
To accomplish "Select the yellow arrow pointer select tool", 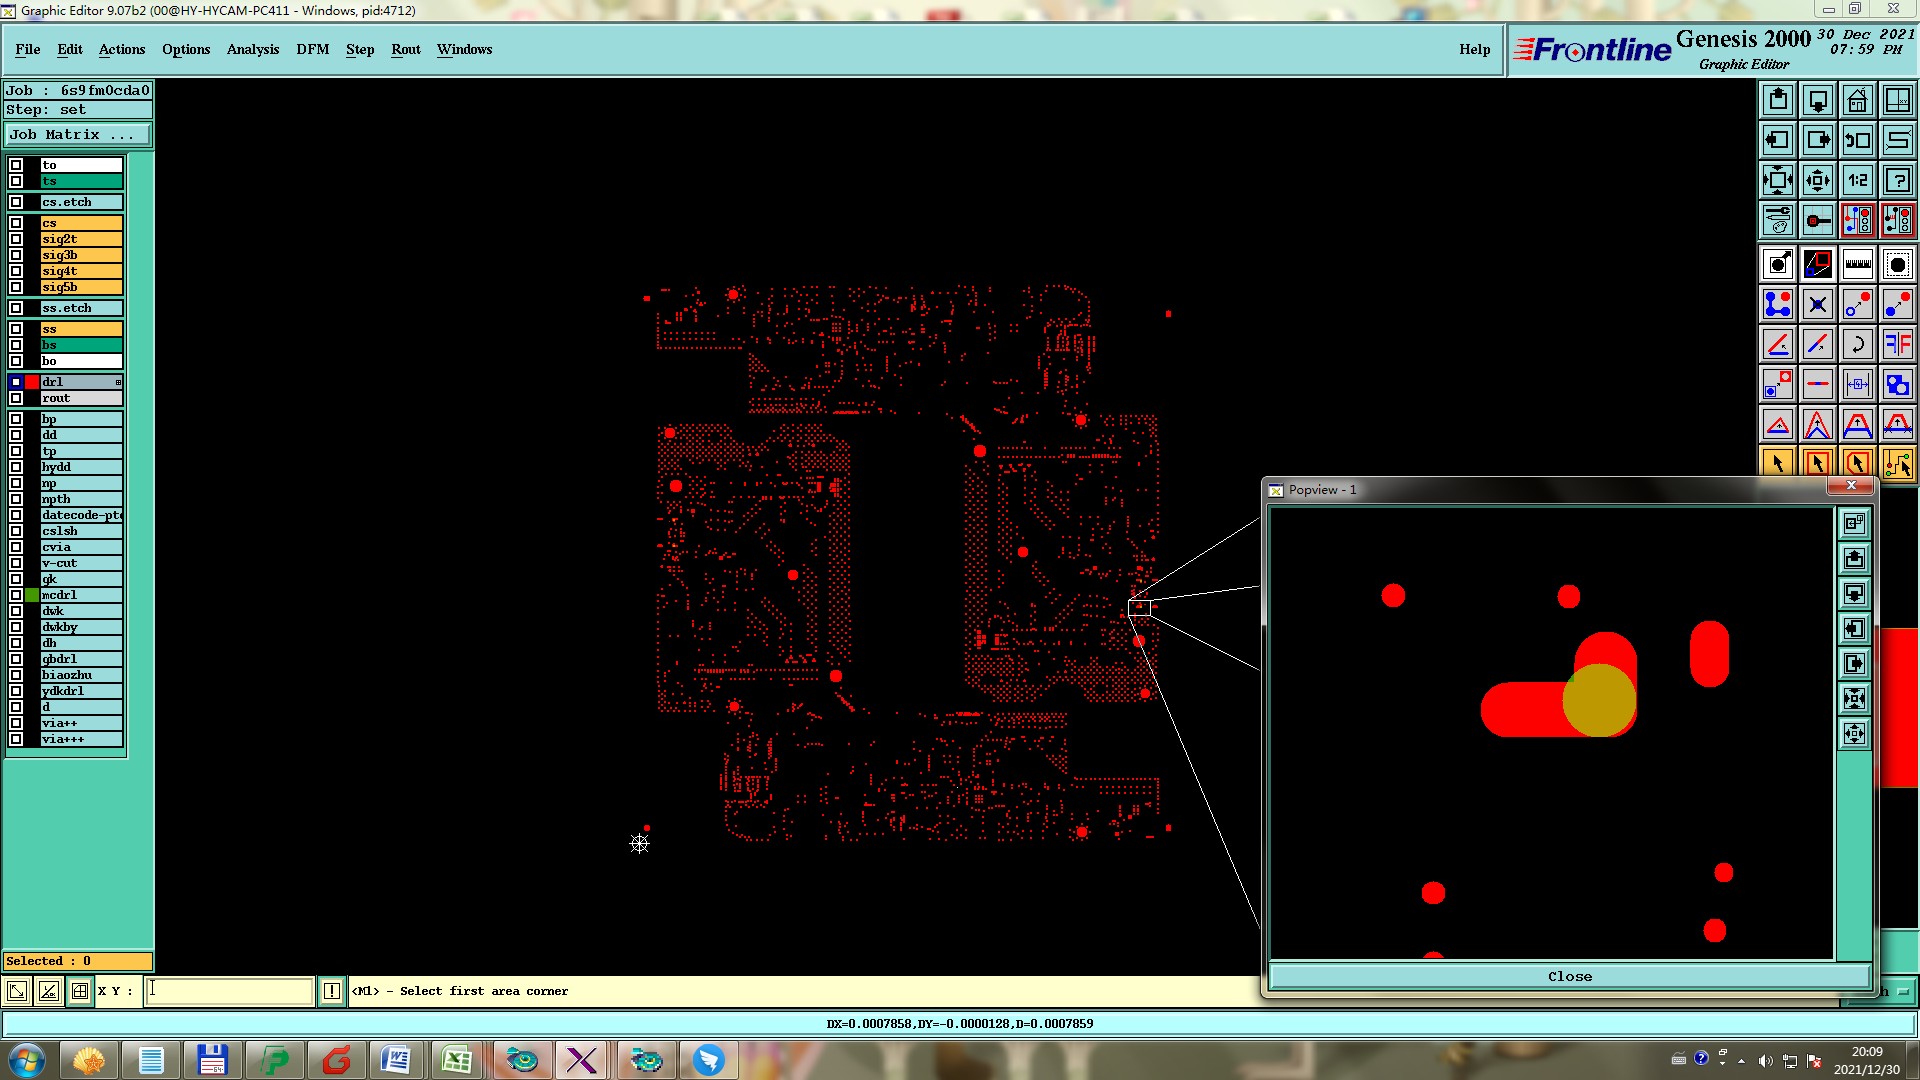I will coord(1777,463).
